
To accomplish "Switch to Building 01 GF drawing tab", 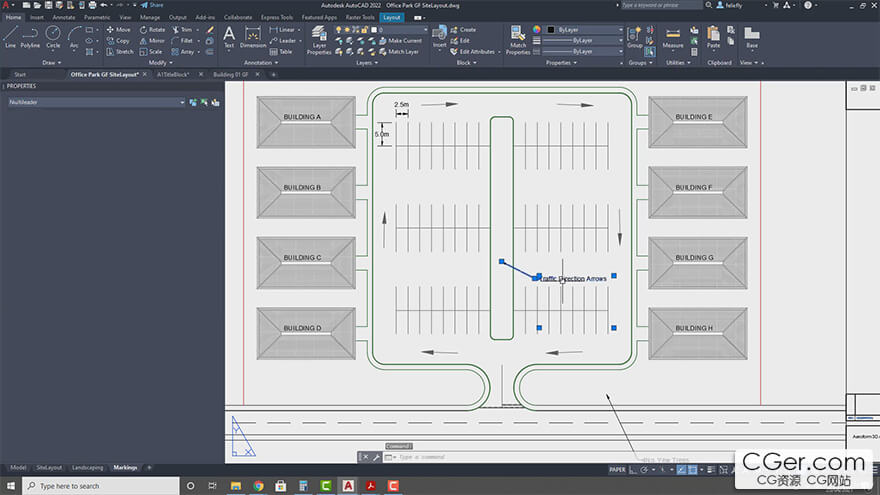I will [230, 74].
